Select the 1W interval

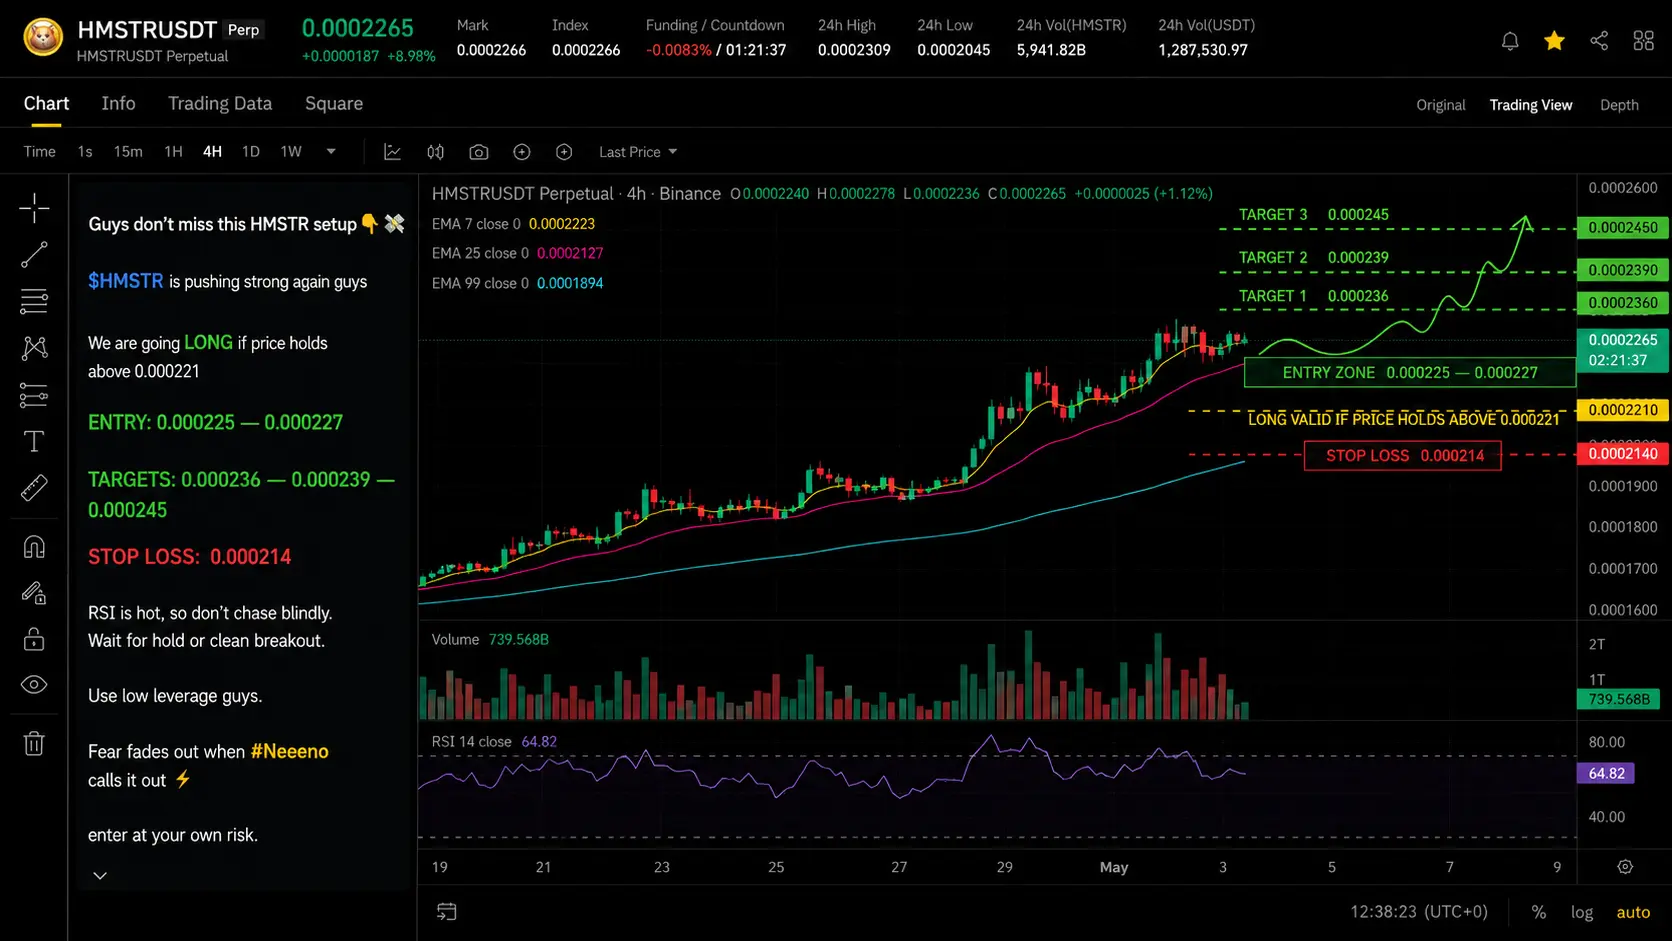click(x=291, y=152)
